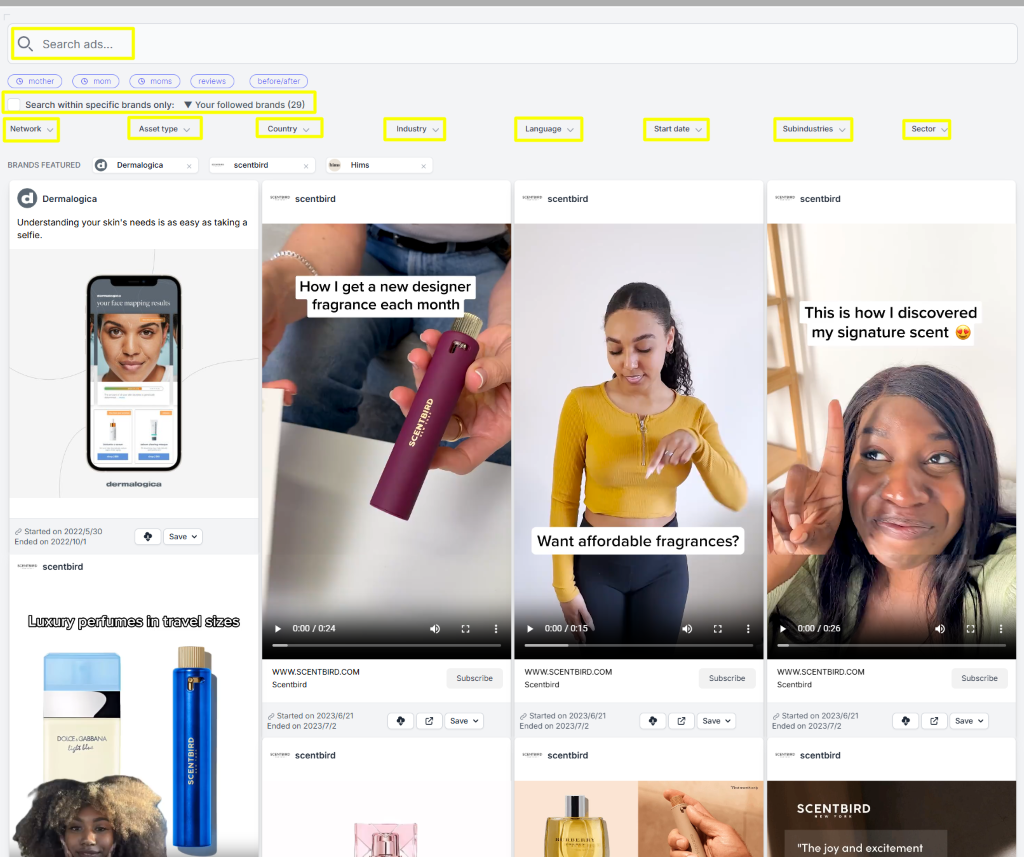This screenshot has width=1024, height=857.
Task: Open Save dropdown under the 0:26 video ad
Action: coord(969,720)
